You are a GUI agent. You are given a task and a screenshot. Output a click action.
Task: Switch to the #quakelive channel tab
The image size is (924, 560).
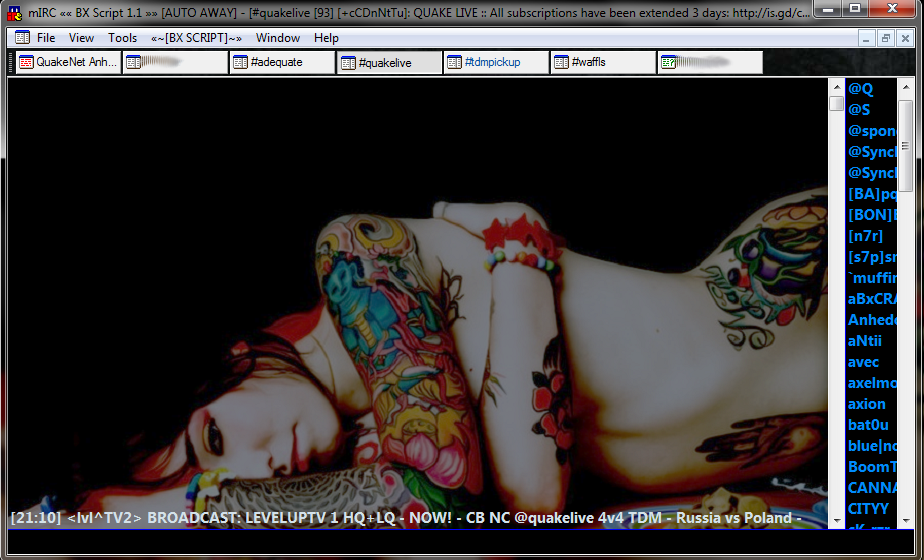pyautogui.click(x=389, y=63)
